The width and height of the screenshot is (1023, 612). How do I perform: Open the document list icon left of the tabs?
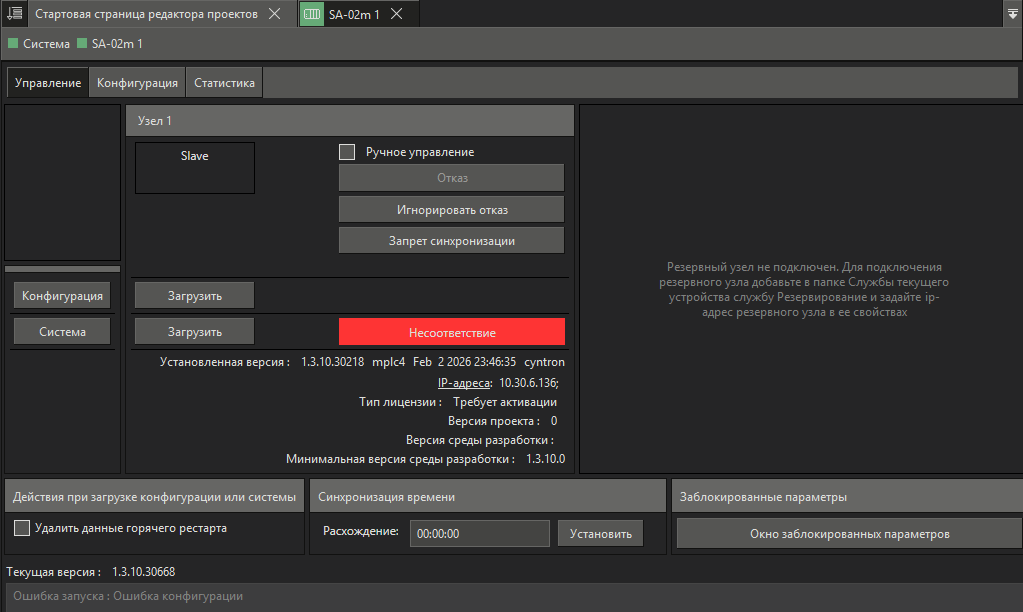tap(14, 13)
